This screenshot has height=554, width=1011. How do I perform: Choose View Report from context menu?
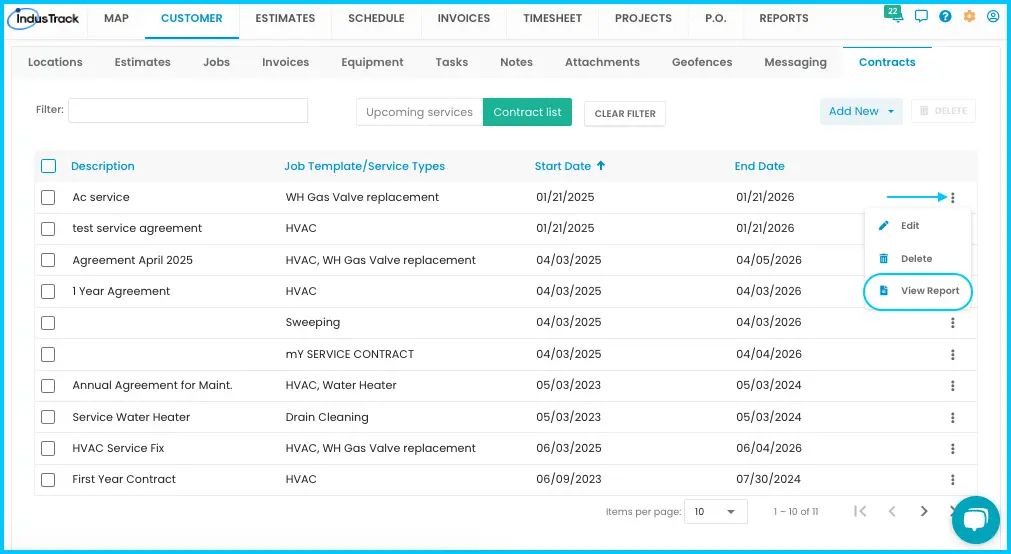[x=918, y=291]
